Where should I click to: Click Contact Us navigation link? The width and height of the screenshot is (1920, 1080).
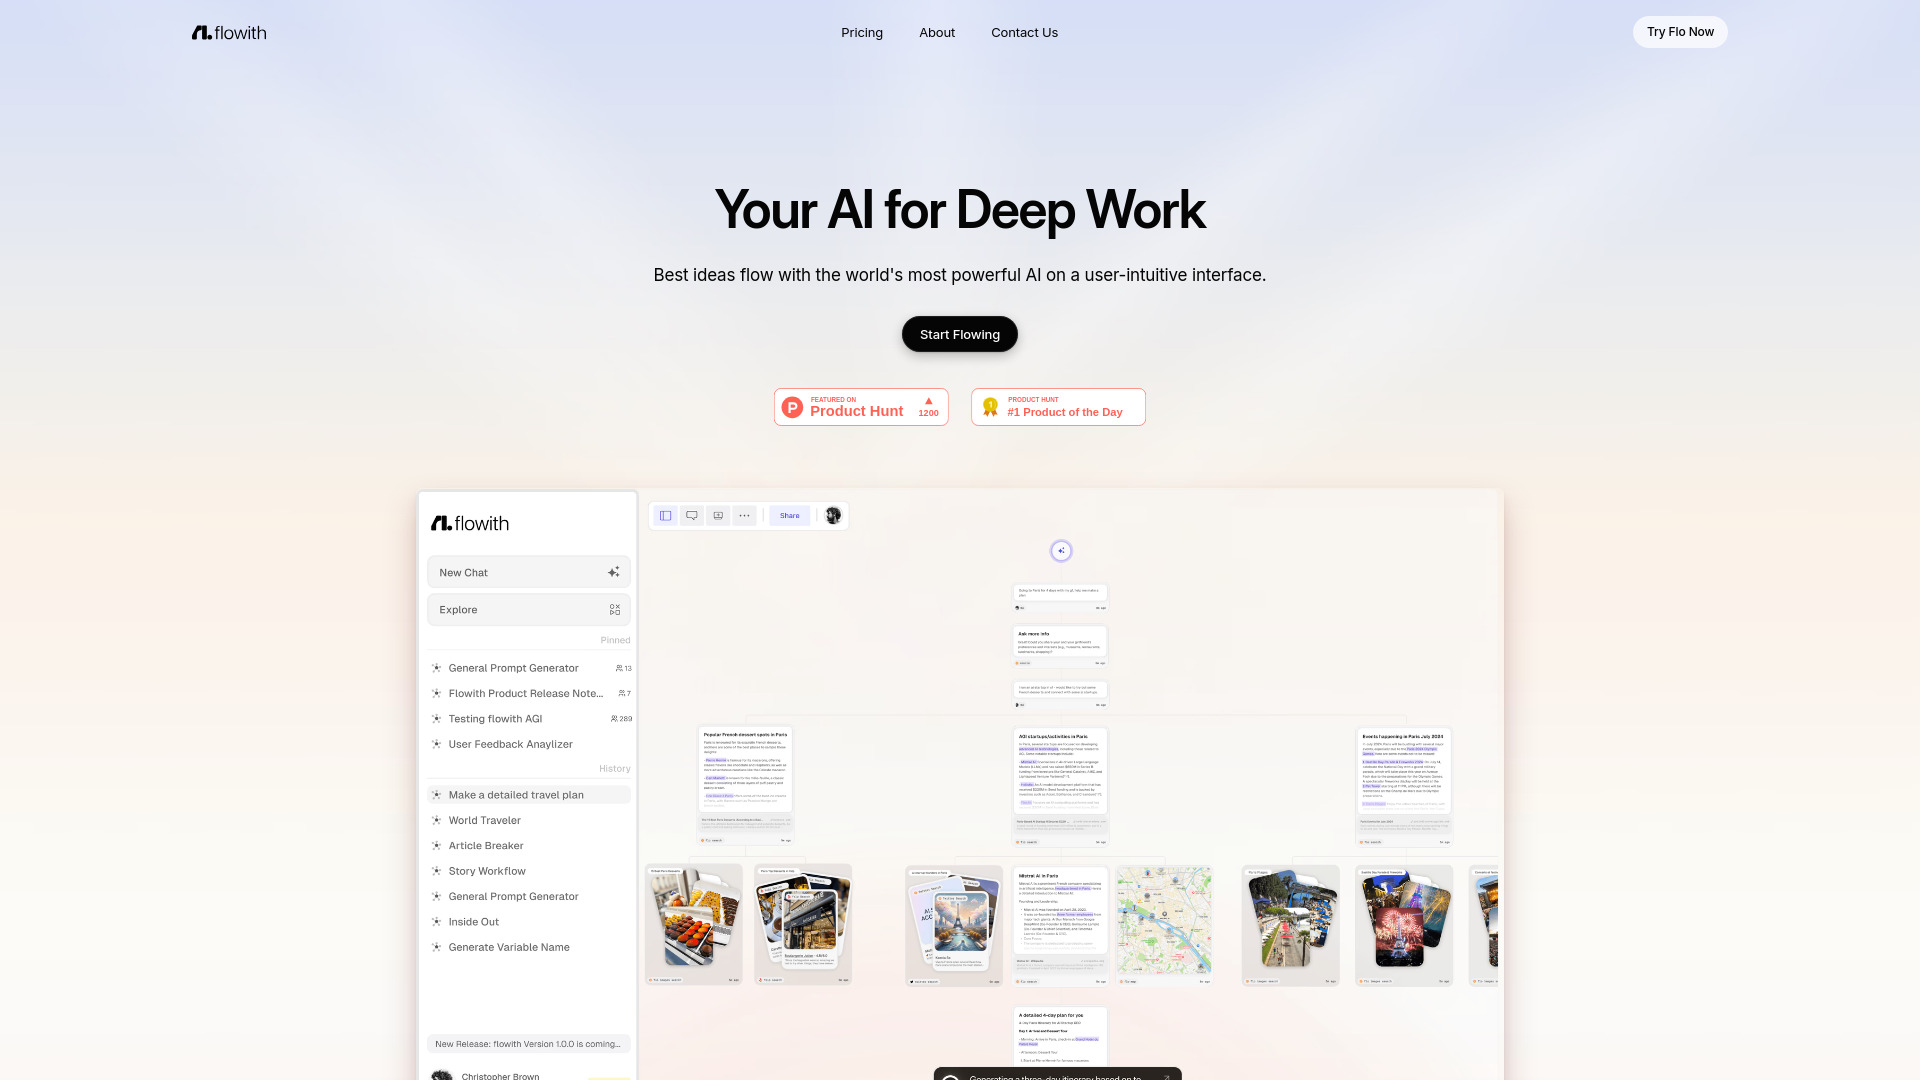click(x=1025, y=32)
